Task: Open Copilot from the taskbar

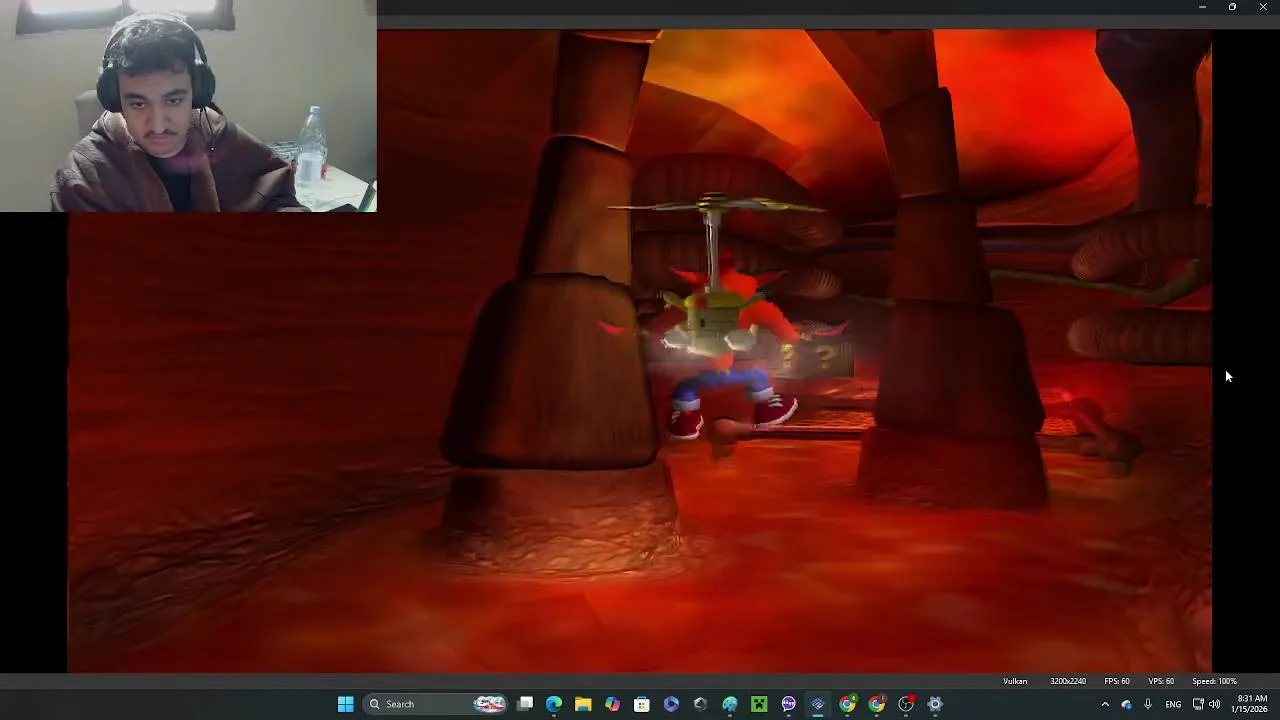Action: 612,704
